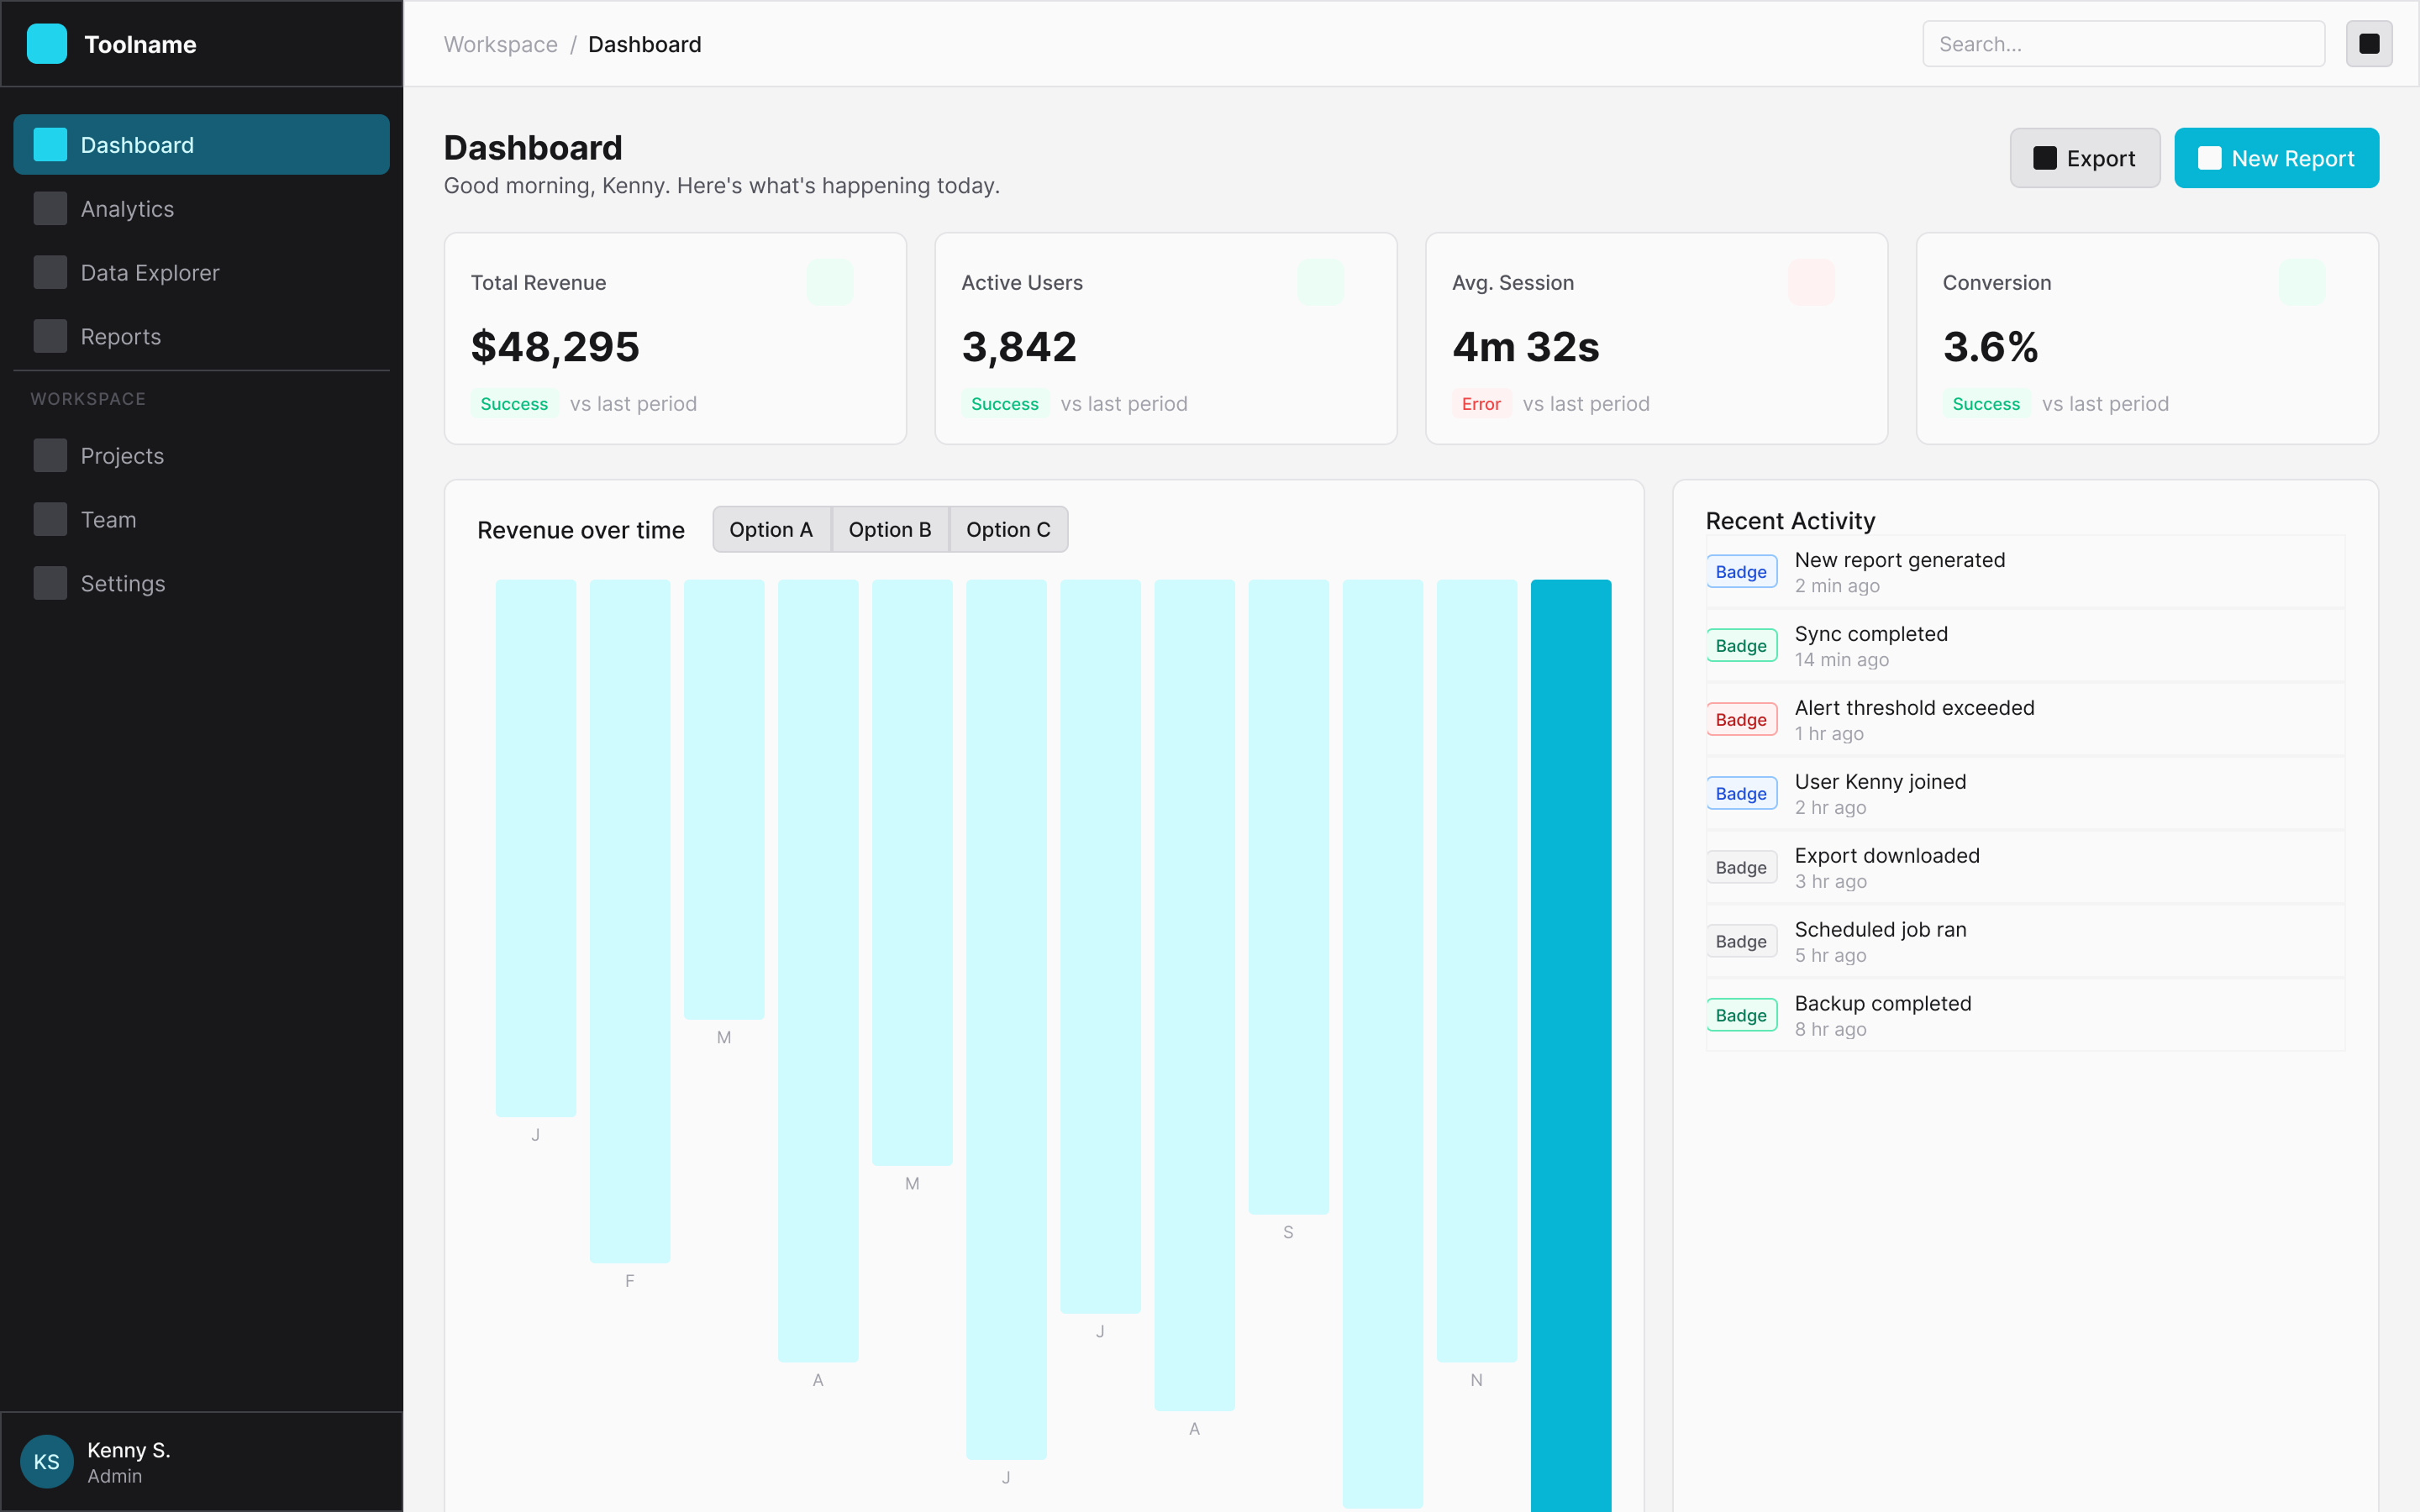This screenshot has width=2420, height=1512.
Task: Focus the Search input field
Action: click(2122, 44)
